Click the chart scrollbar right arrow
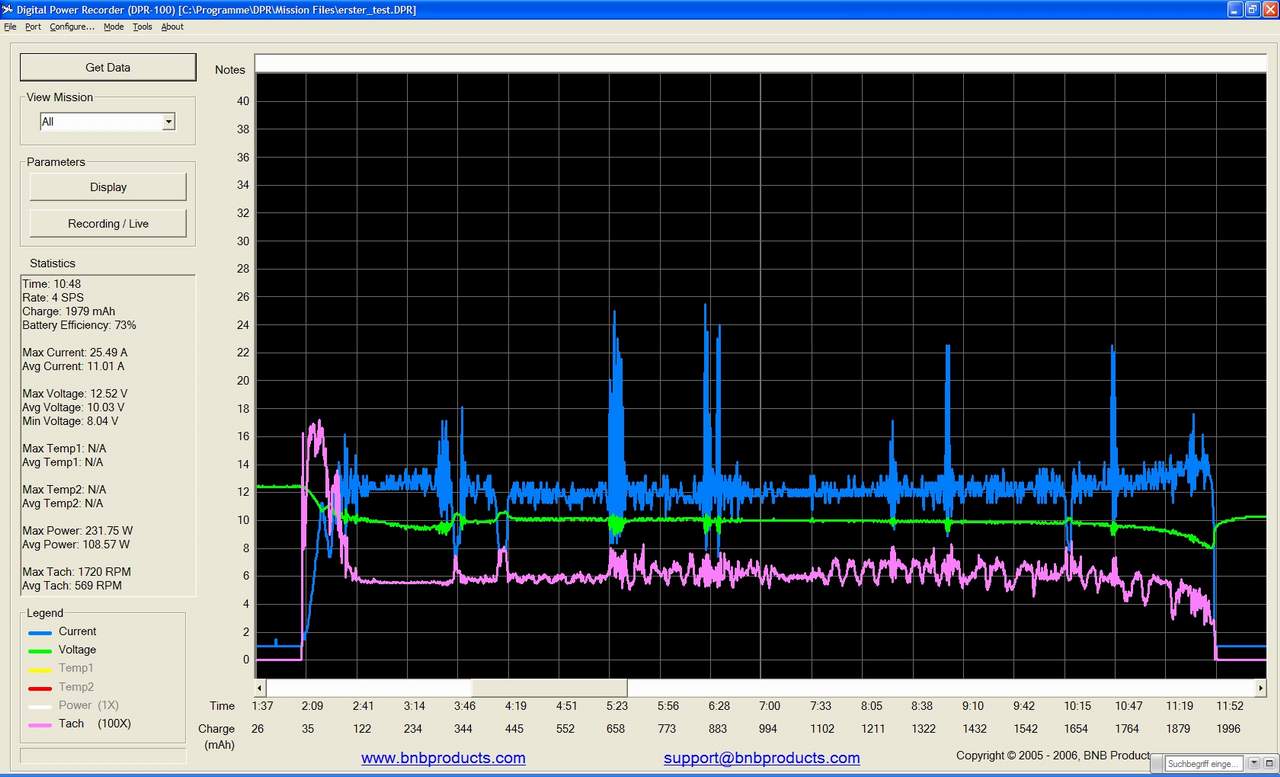The height and width of the screenshot is (777, 1280). (x=1259, y=688)
